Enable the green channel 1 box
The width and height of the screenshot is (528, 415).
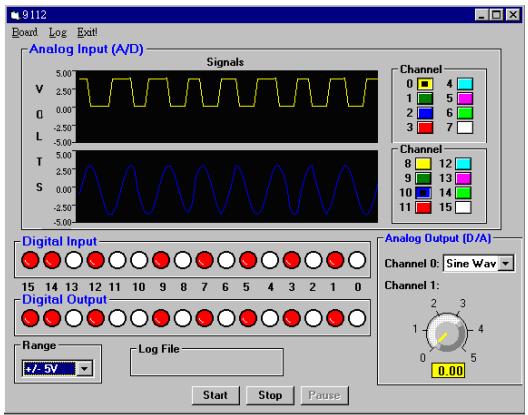(425, 98)
